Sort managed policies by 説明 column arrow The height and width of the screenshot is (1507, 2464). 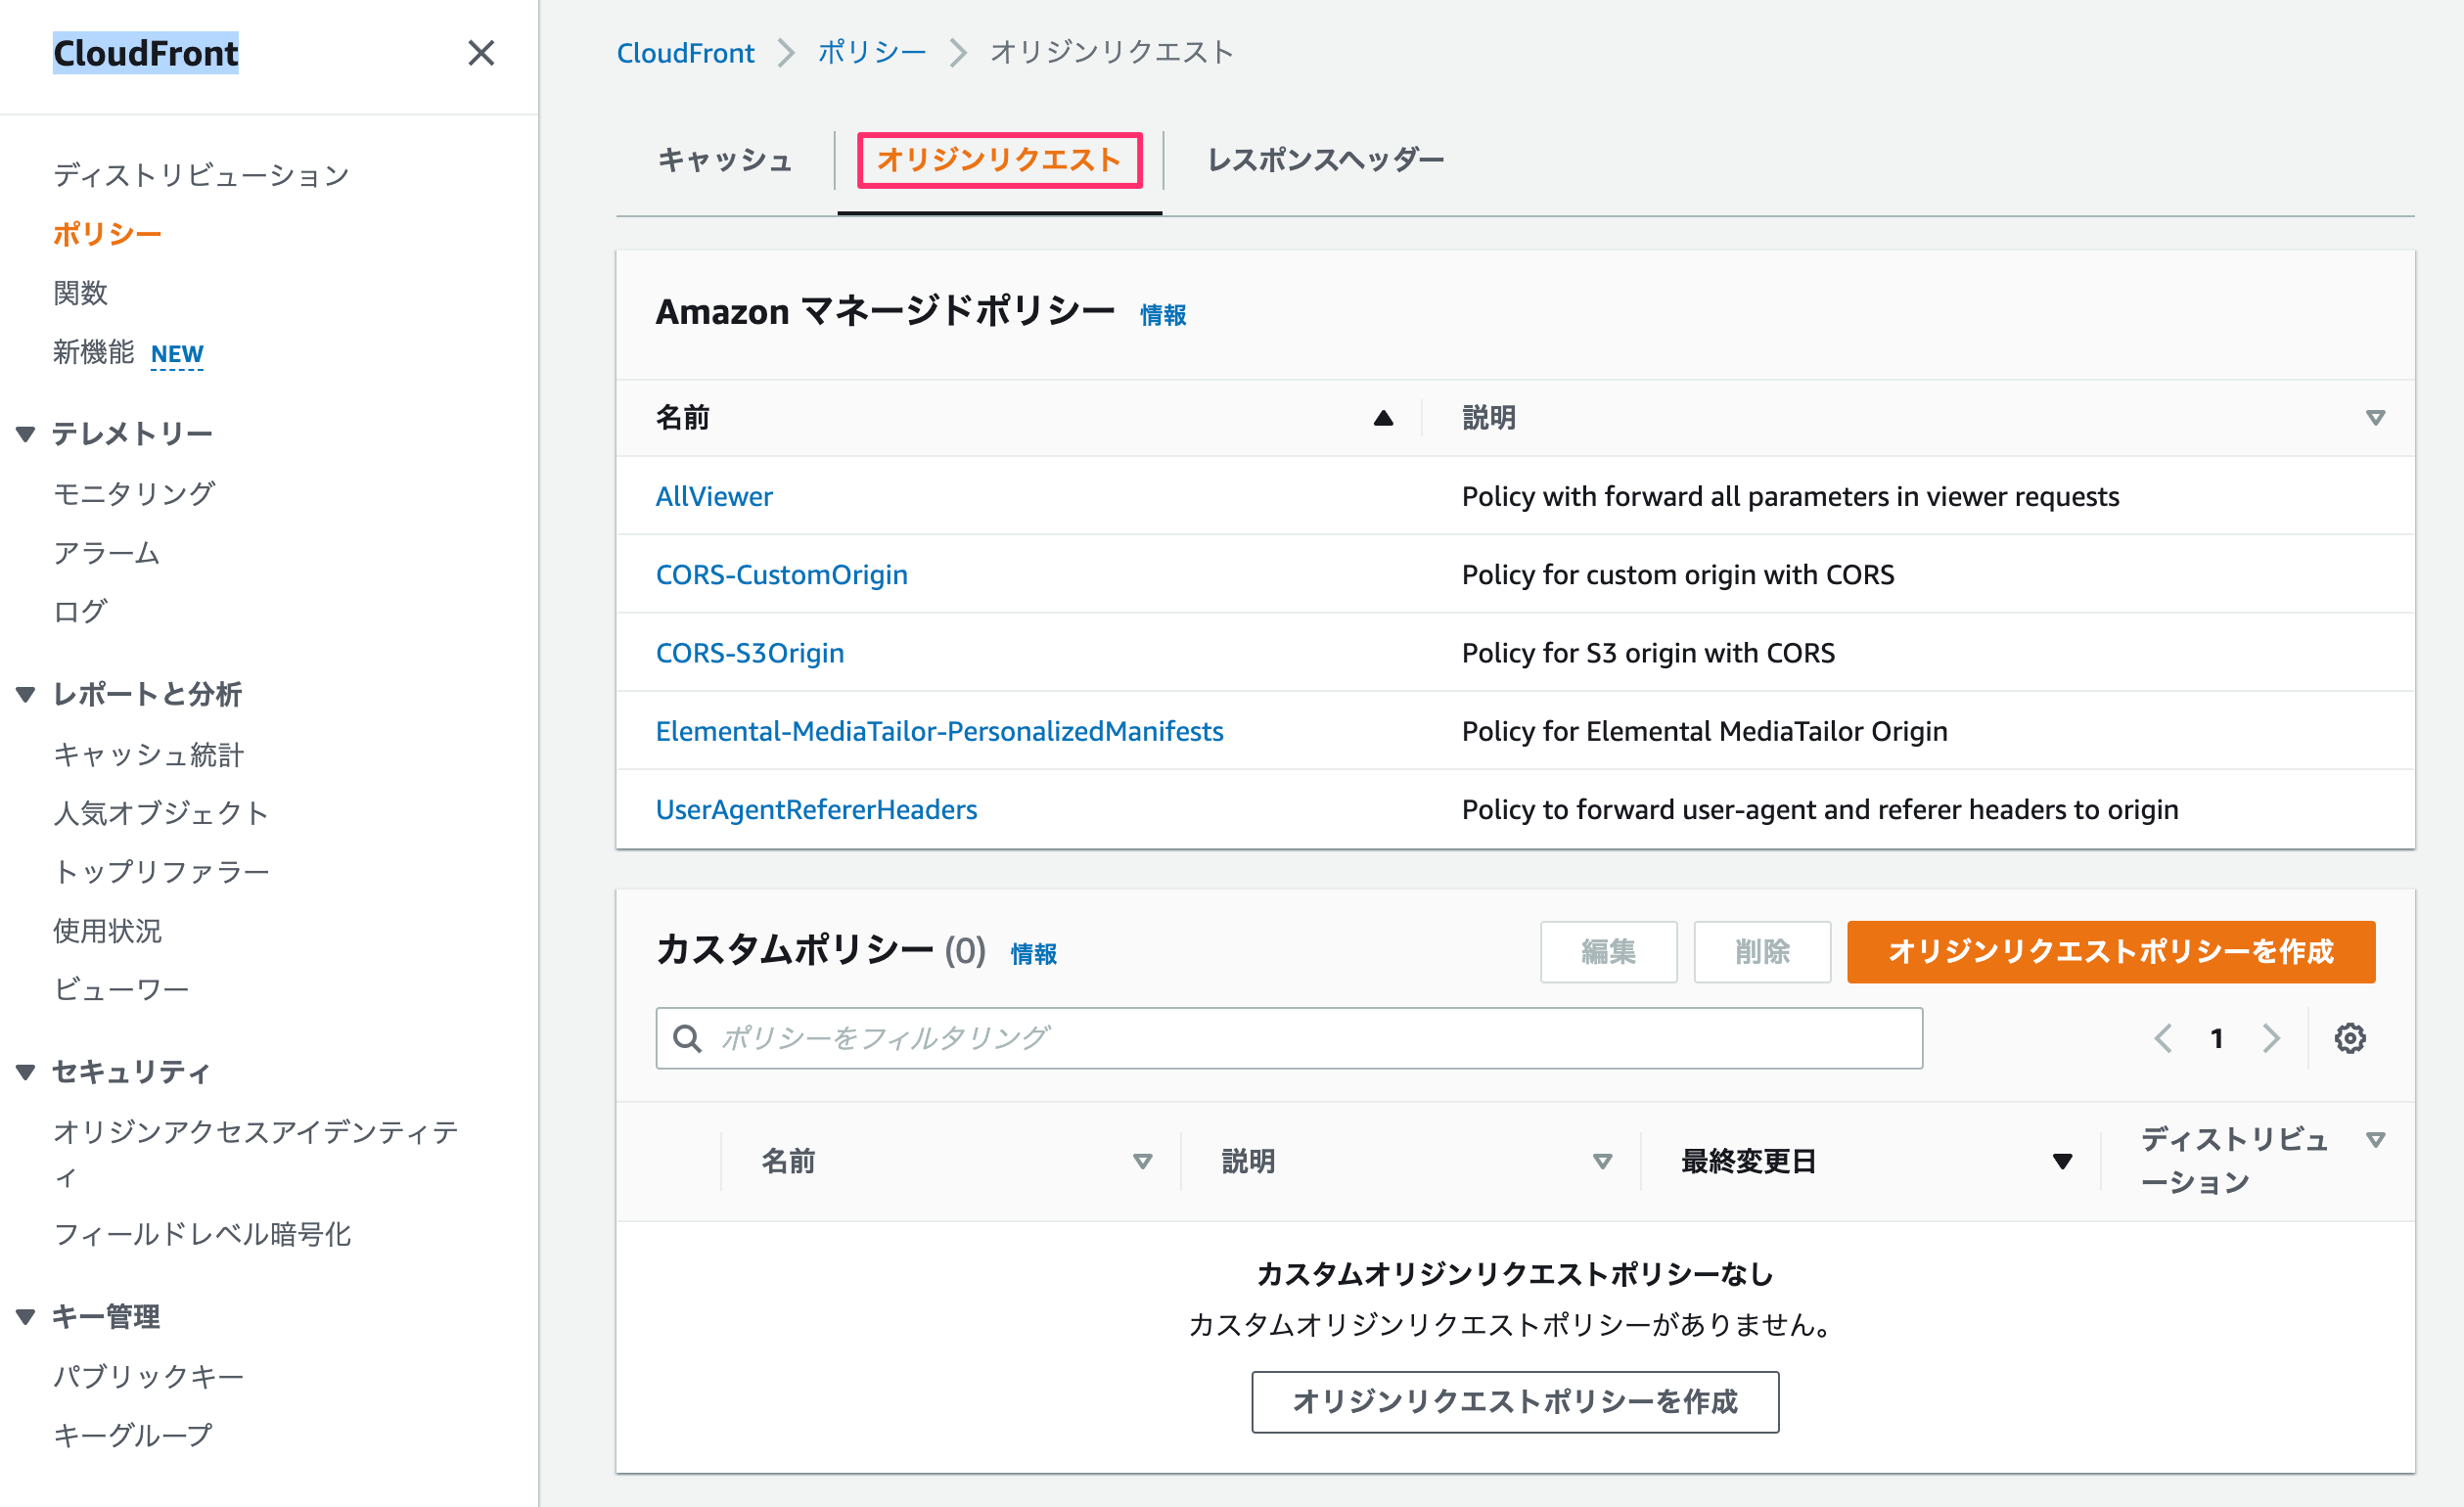tap(2376, 418)
